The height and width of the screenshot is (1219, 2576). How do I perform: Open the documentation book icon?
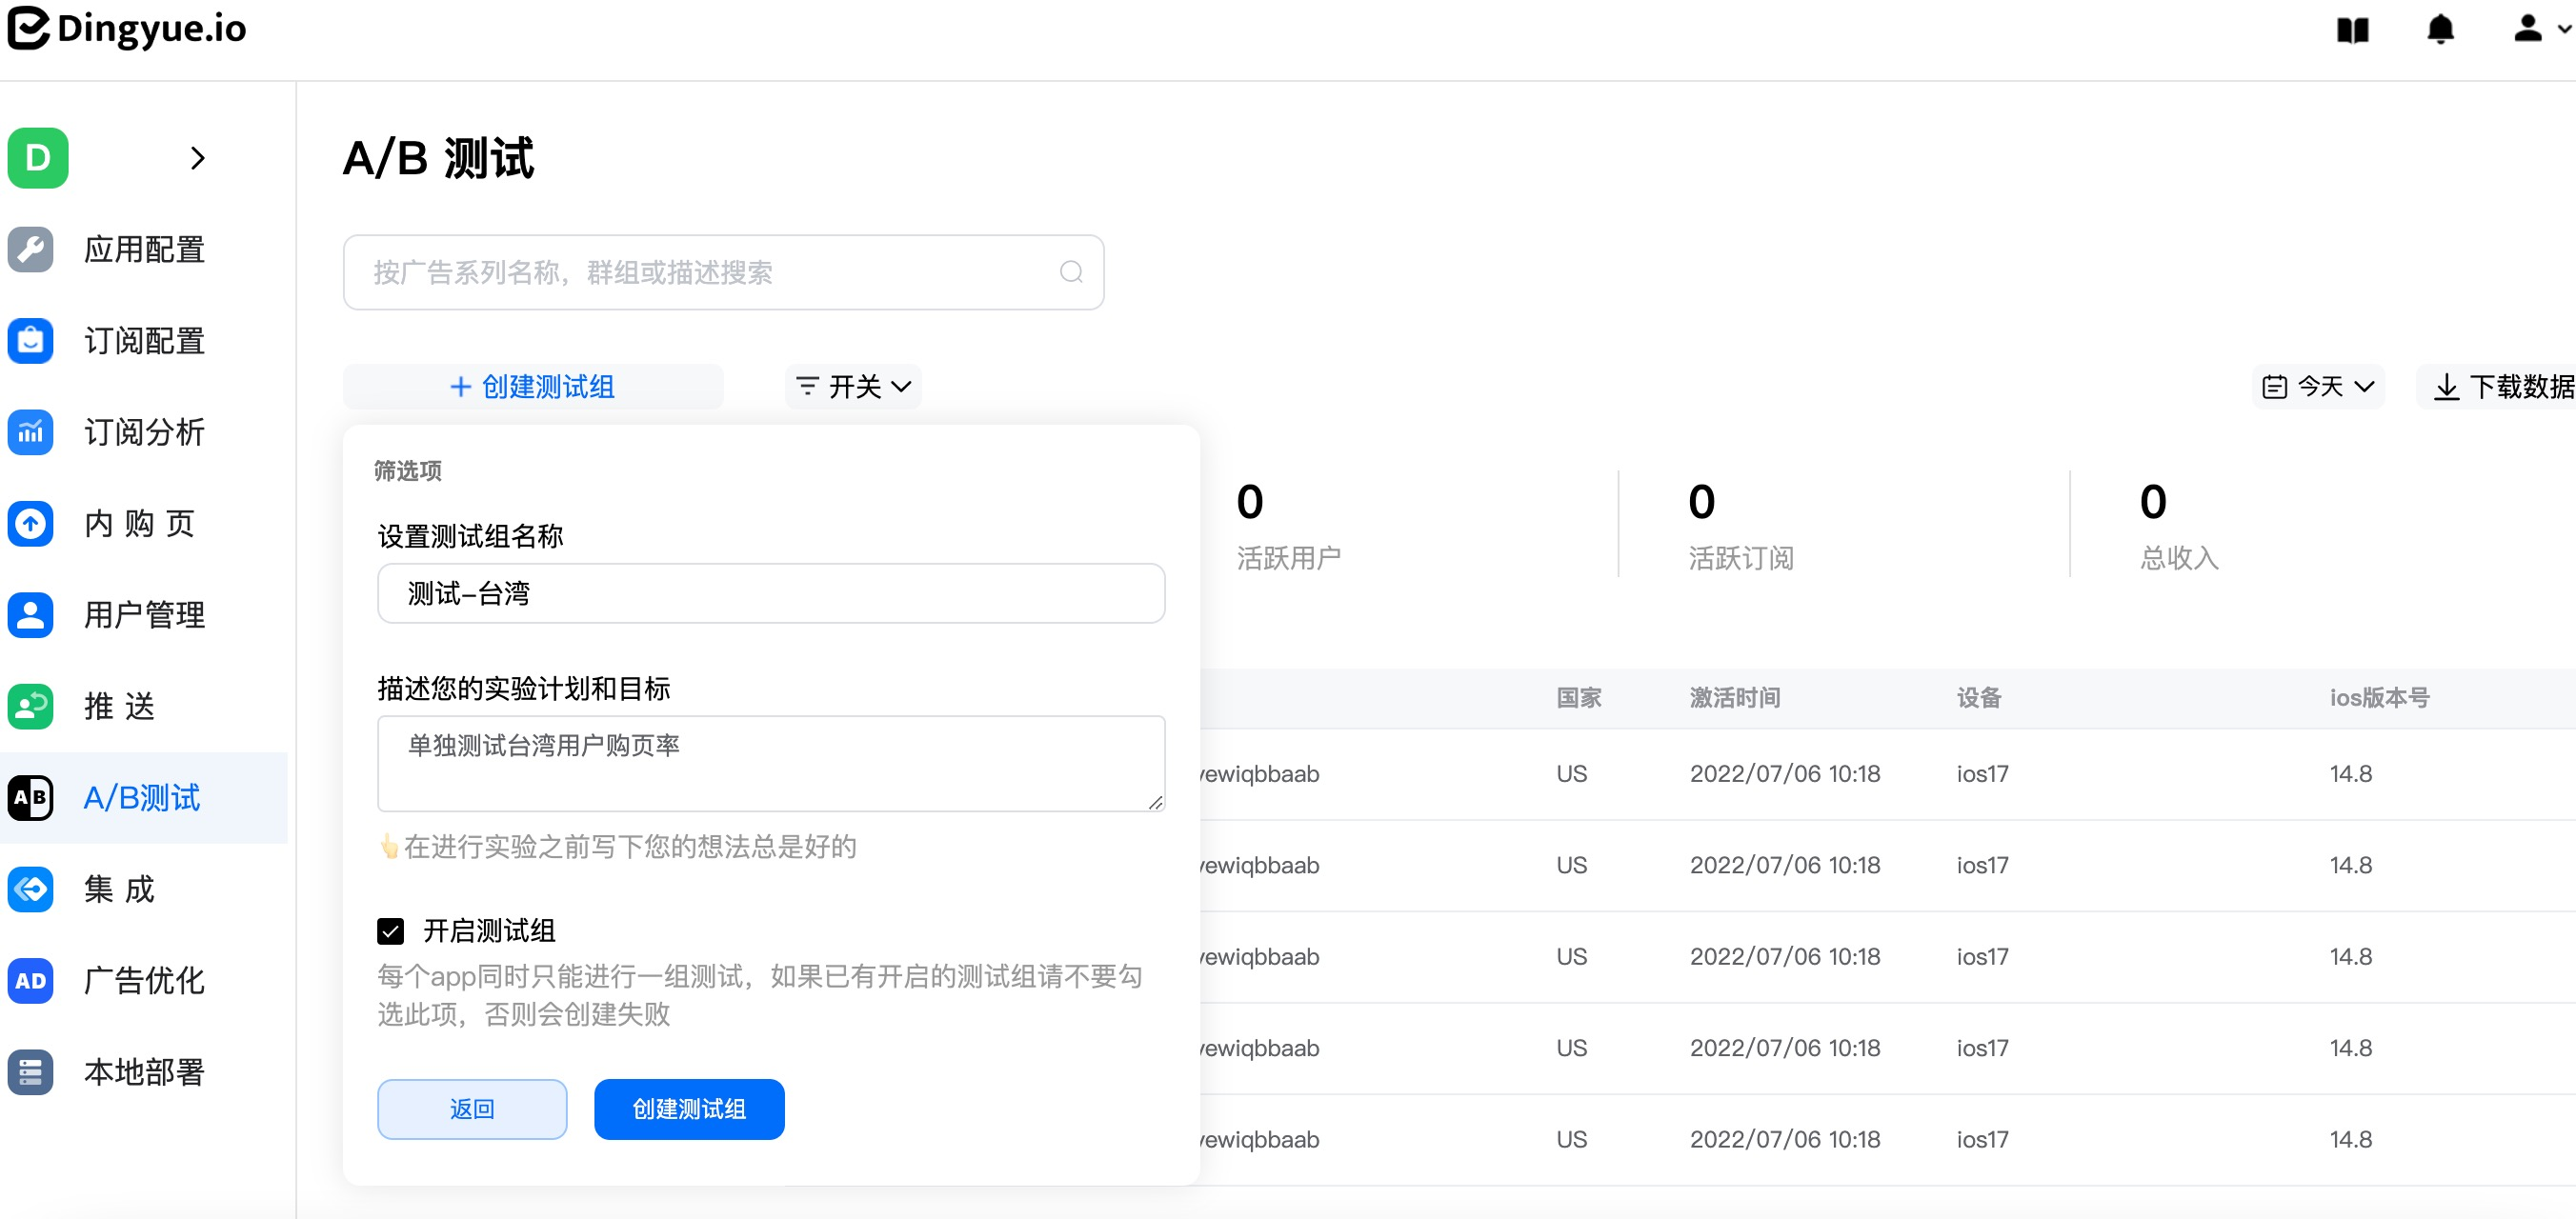point(2352,30)
